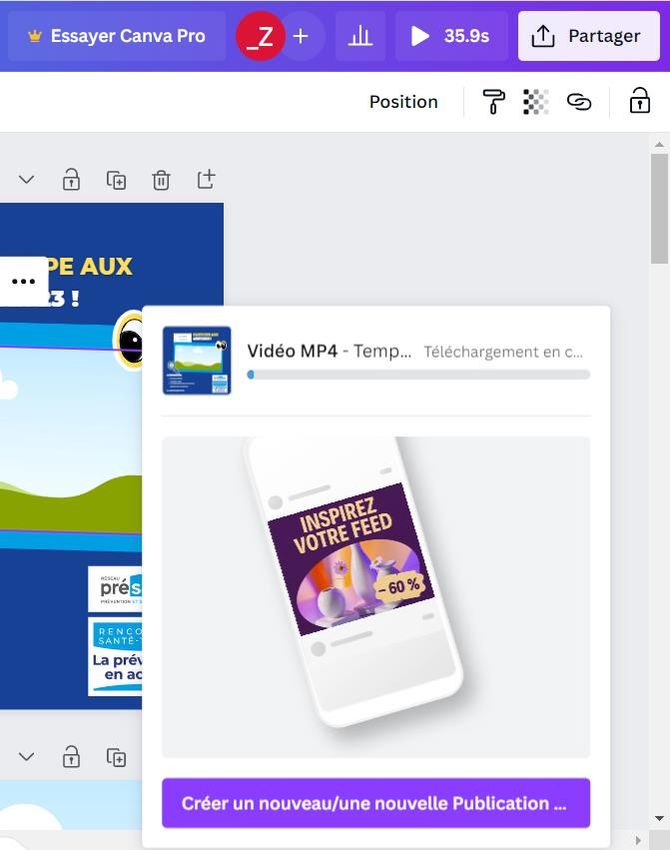Click the link chain icon
Image resolution: width=670 pixels, height=850 pixels.
pyautogui.click(x=579, y=102)
